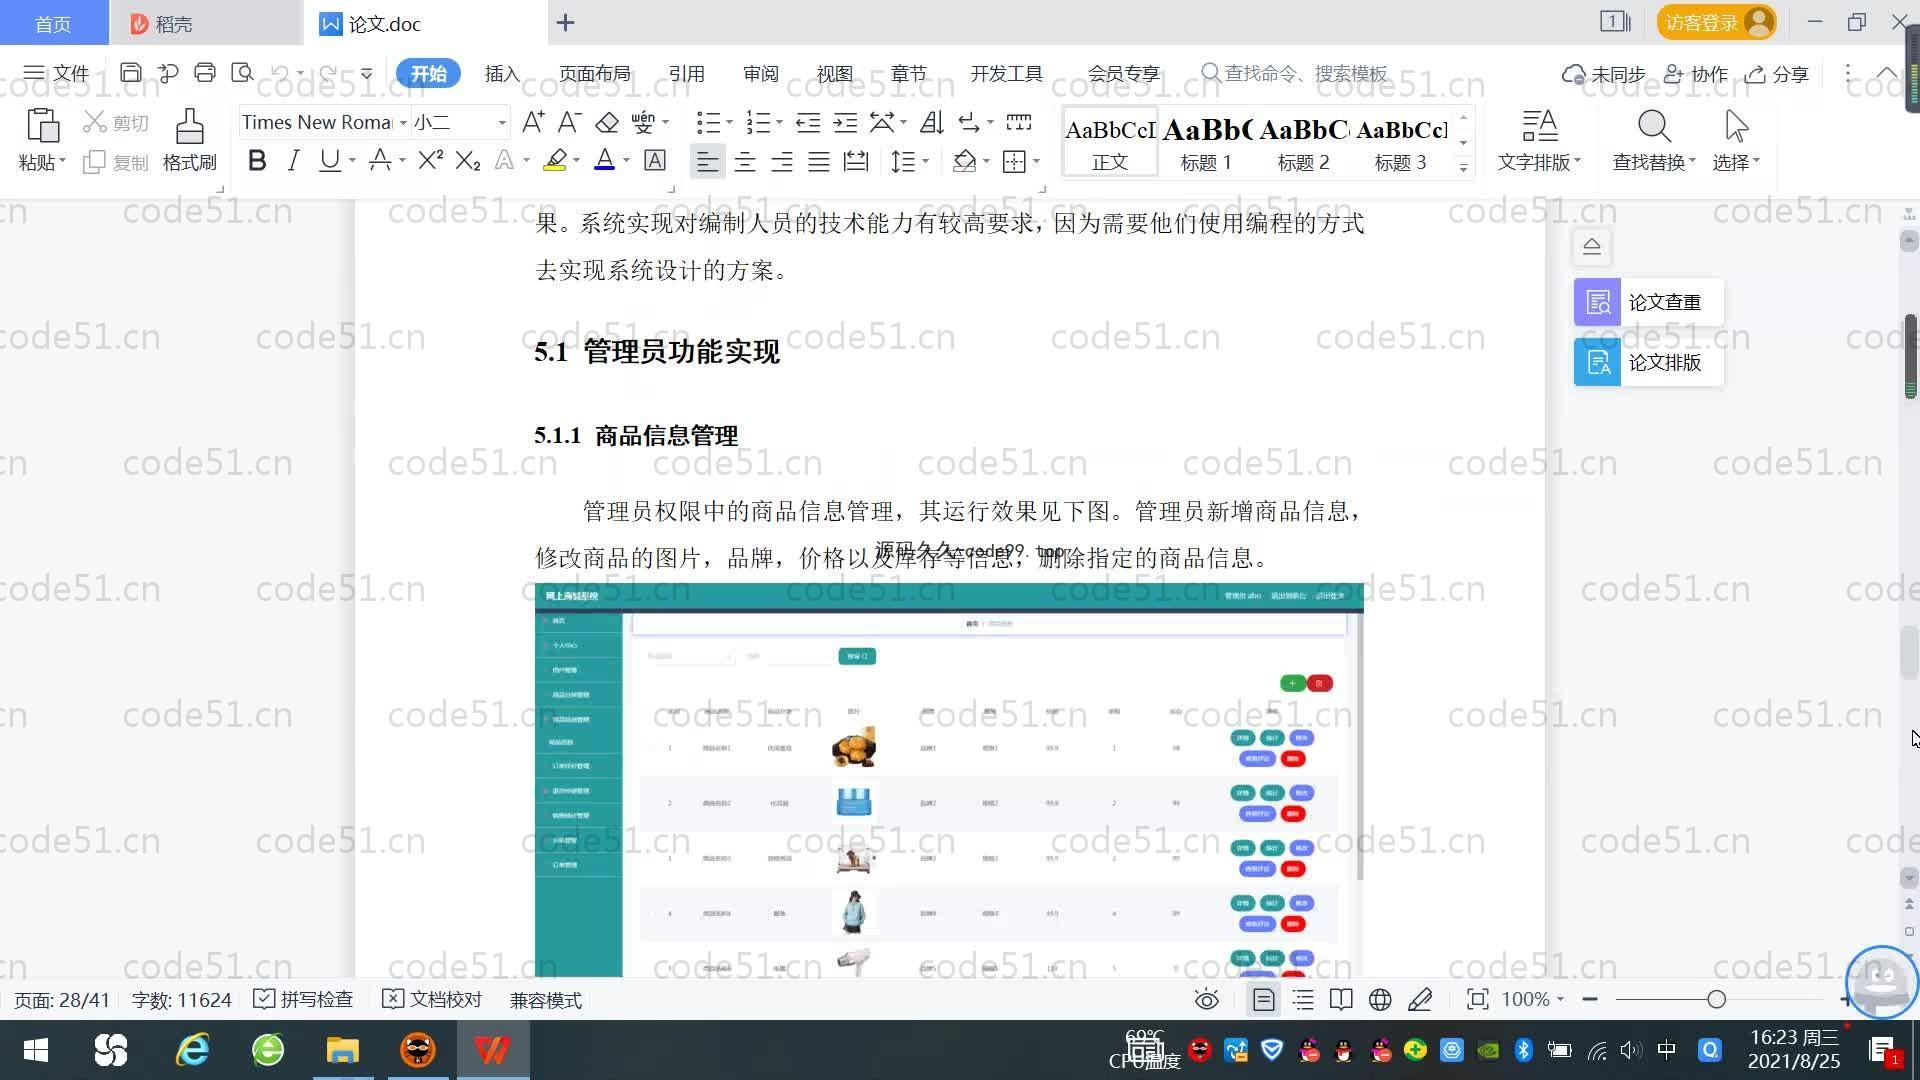The height and width of the screenshot is (1080, 1920).
Task: Decrease font size with A- icon
Action: tap(569, 122)
